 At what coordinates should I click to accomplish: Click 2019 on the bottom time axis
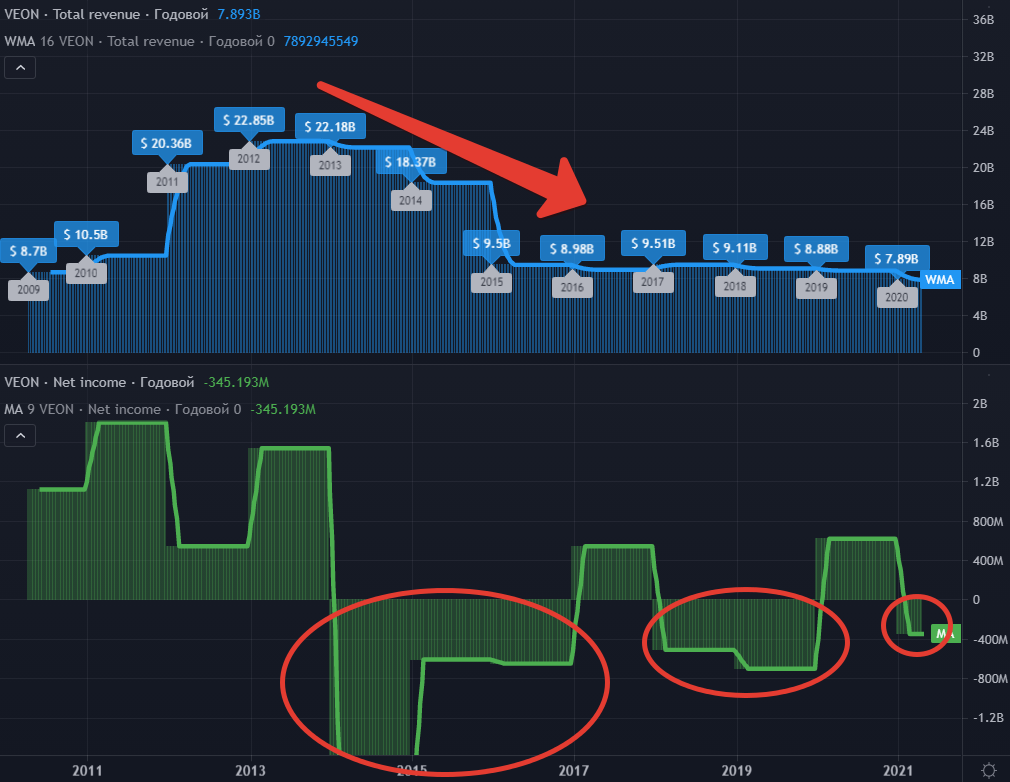point(736,770)
